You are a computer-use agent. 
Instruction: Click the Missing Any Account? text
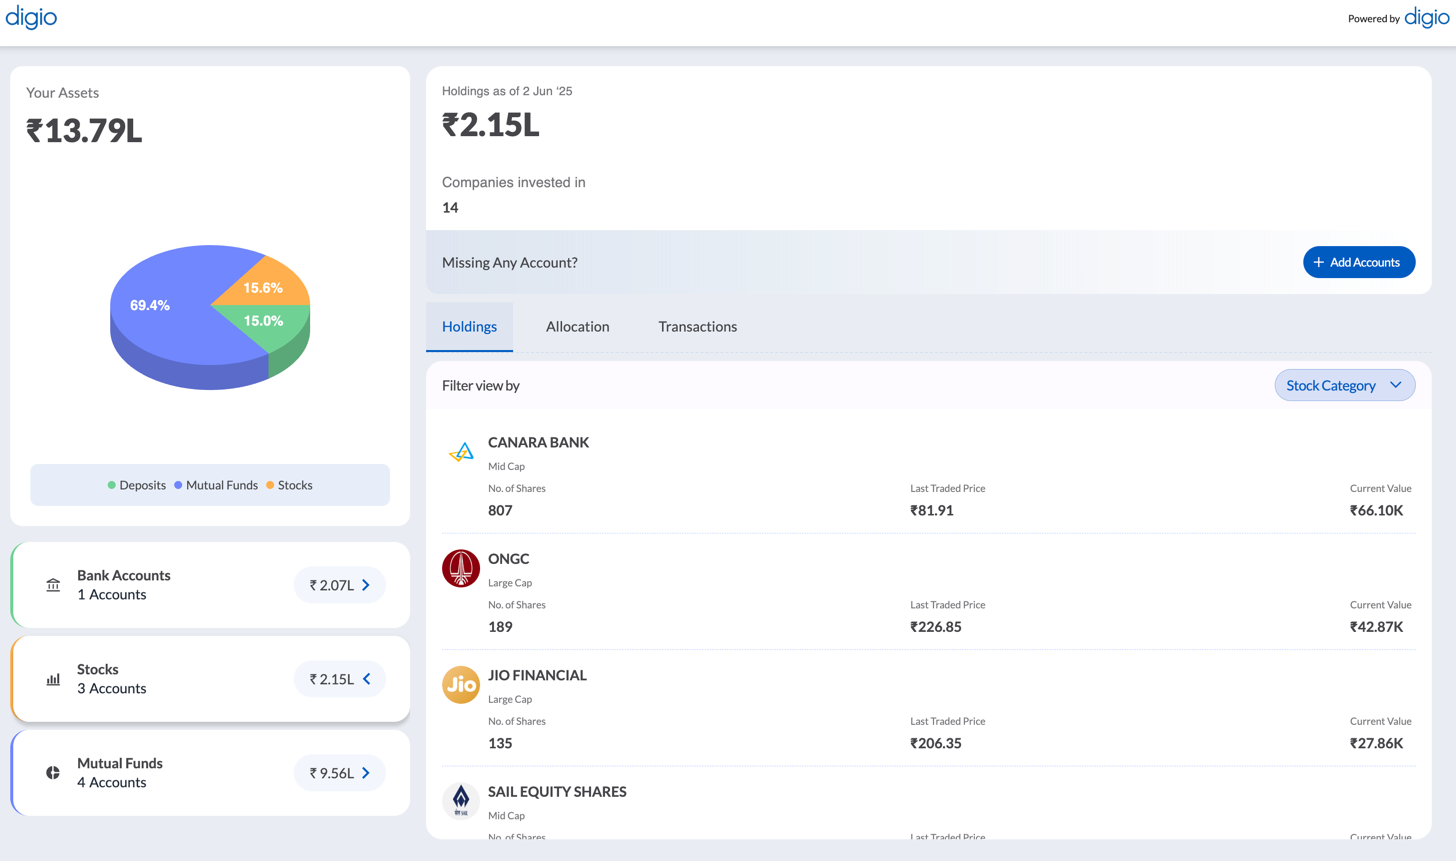click(x=510, y=262)
